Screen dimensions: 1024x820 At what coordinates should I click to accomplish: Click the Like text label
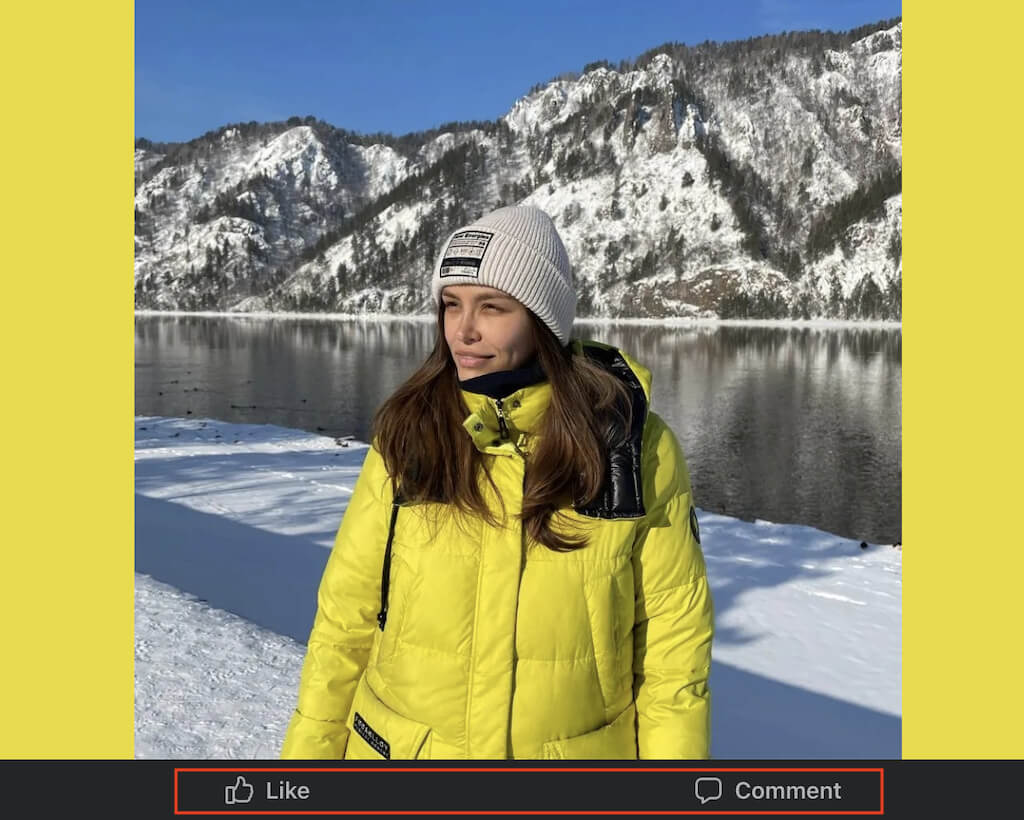coord(287,791)
